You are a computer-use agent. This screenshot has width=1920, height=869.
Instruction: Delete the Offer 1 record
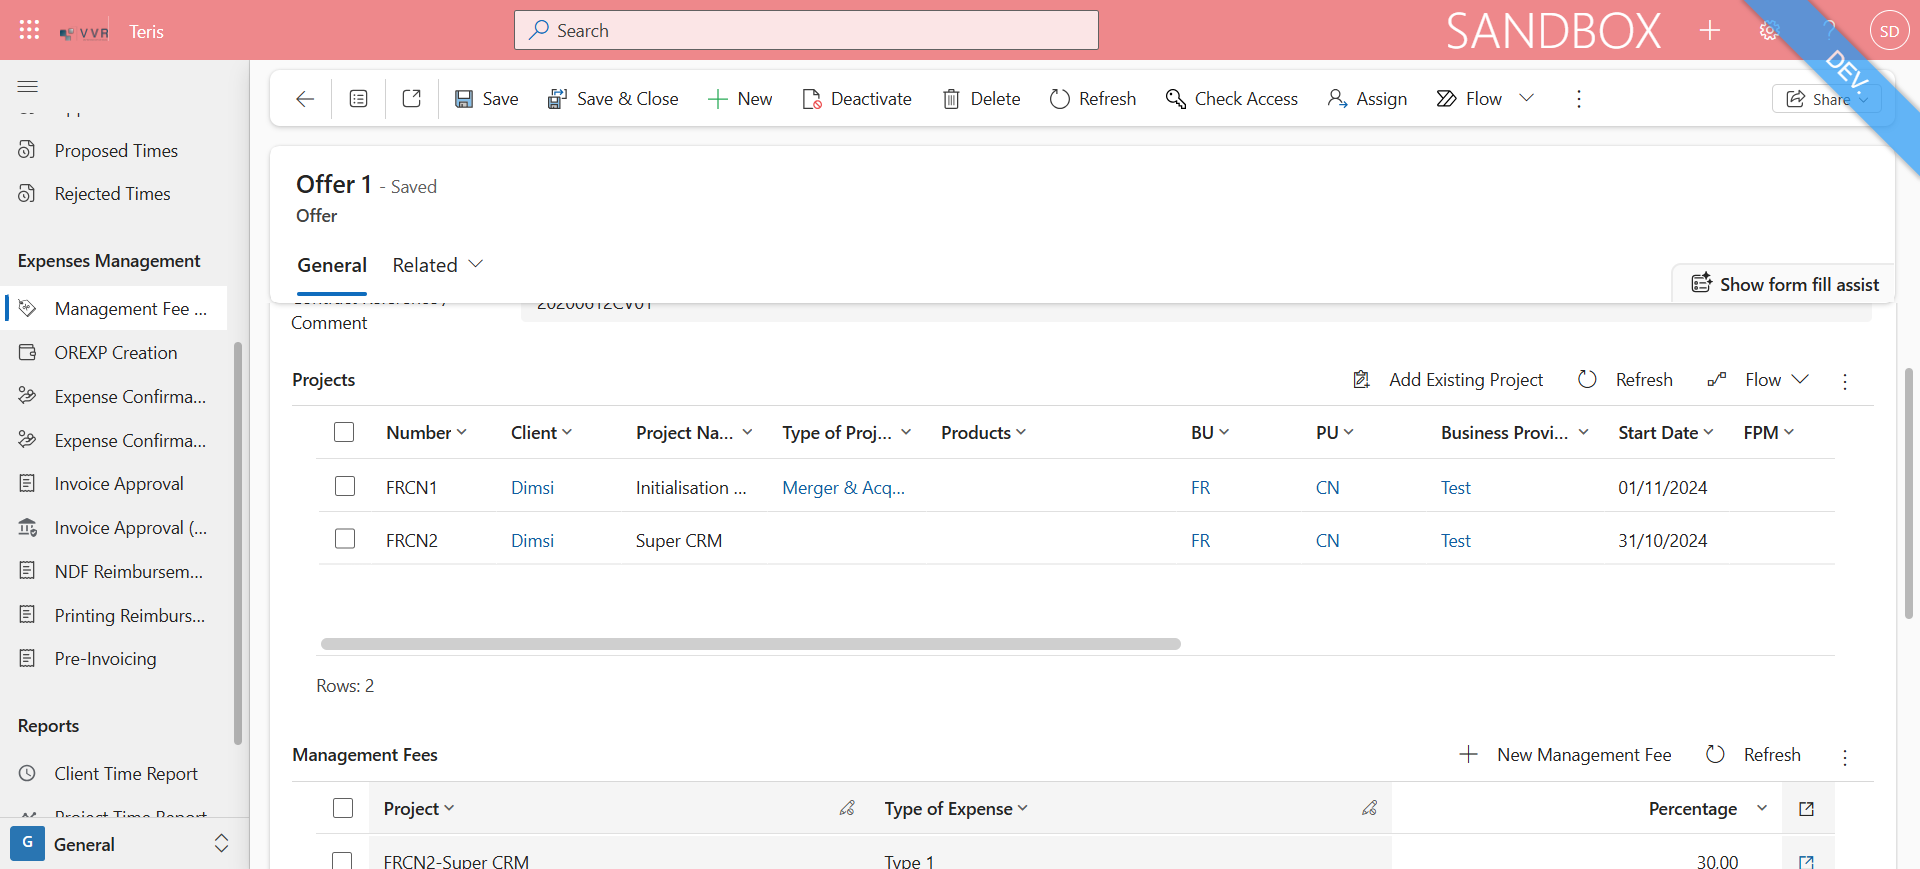tap(981, 99)
